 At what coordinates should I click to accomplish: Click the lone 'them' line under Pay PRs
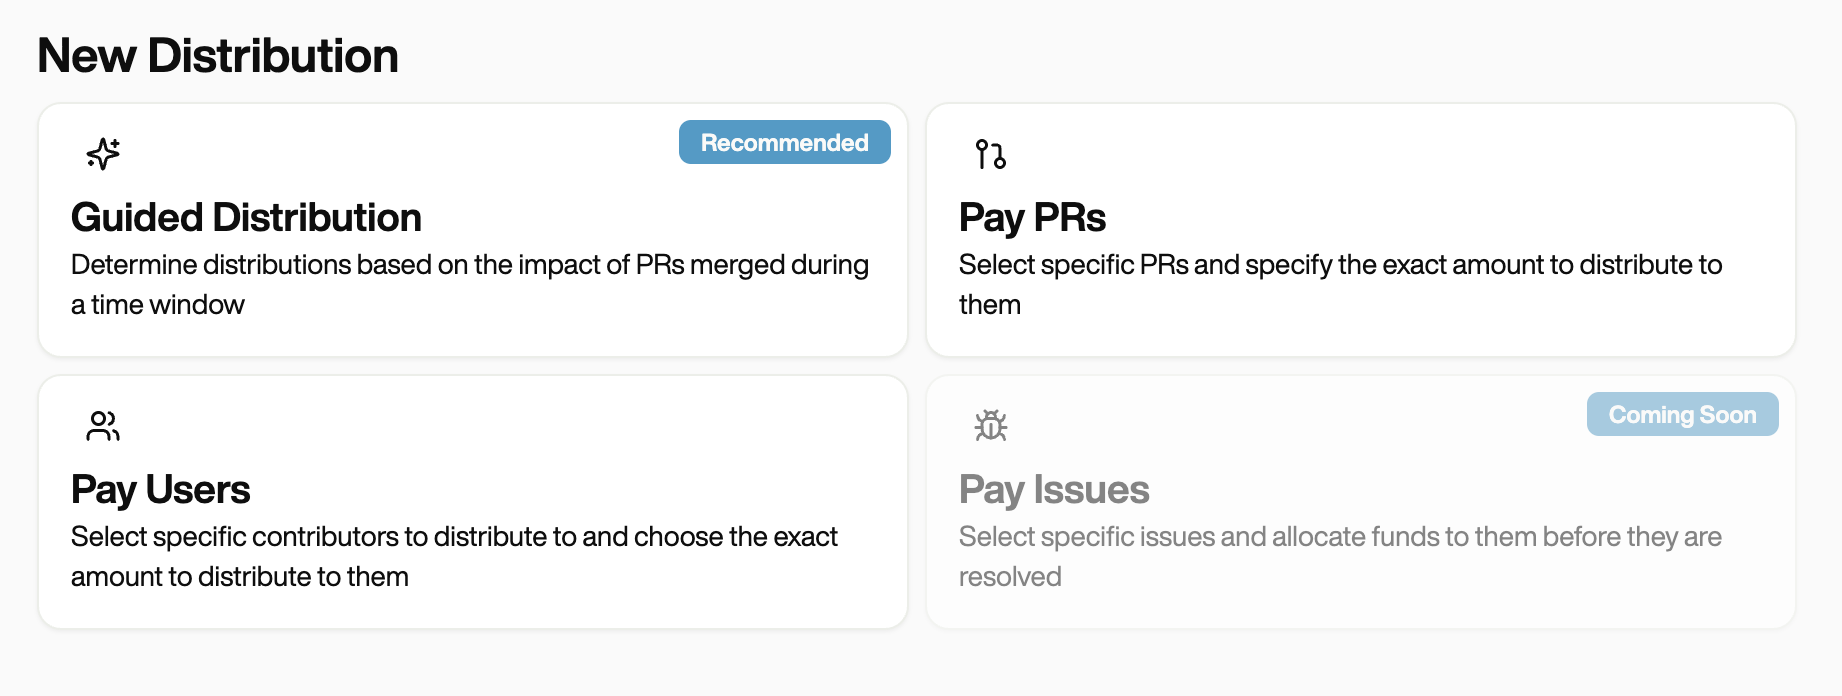pyautogui.click(x=990, y=305)
